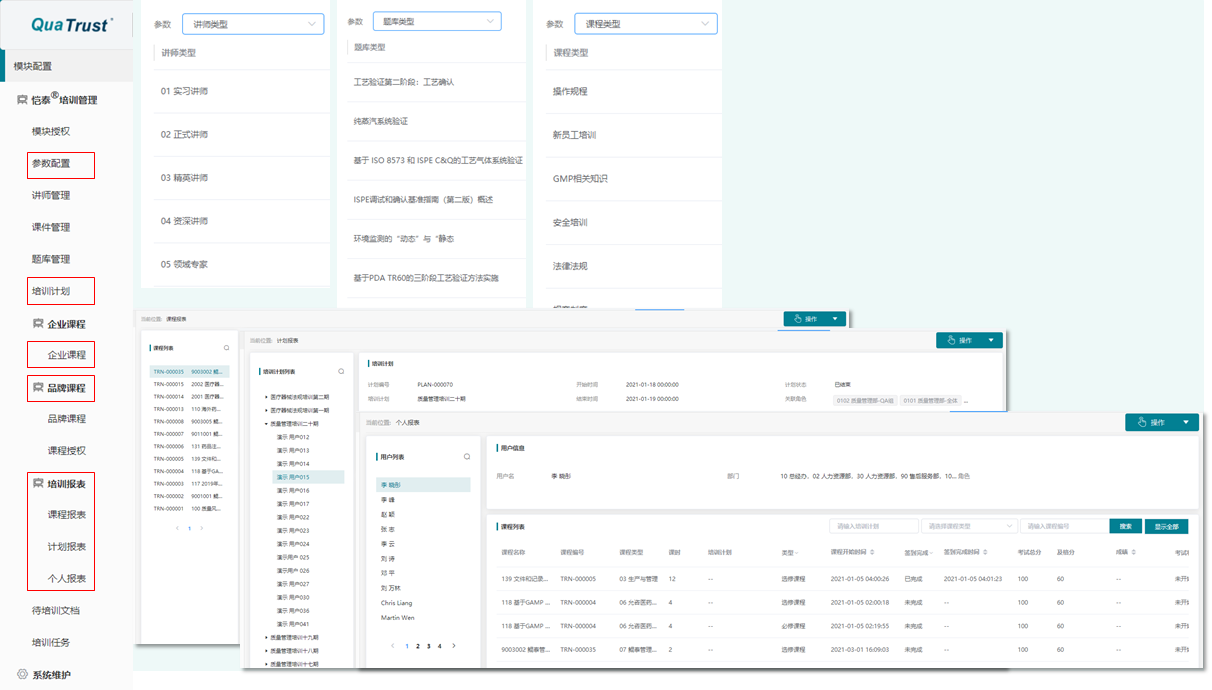
Task: Click the icon beside 企业课程 section header
Action: click(38, 324)
